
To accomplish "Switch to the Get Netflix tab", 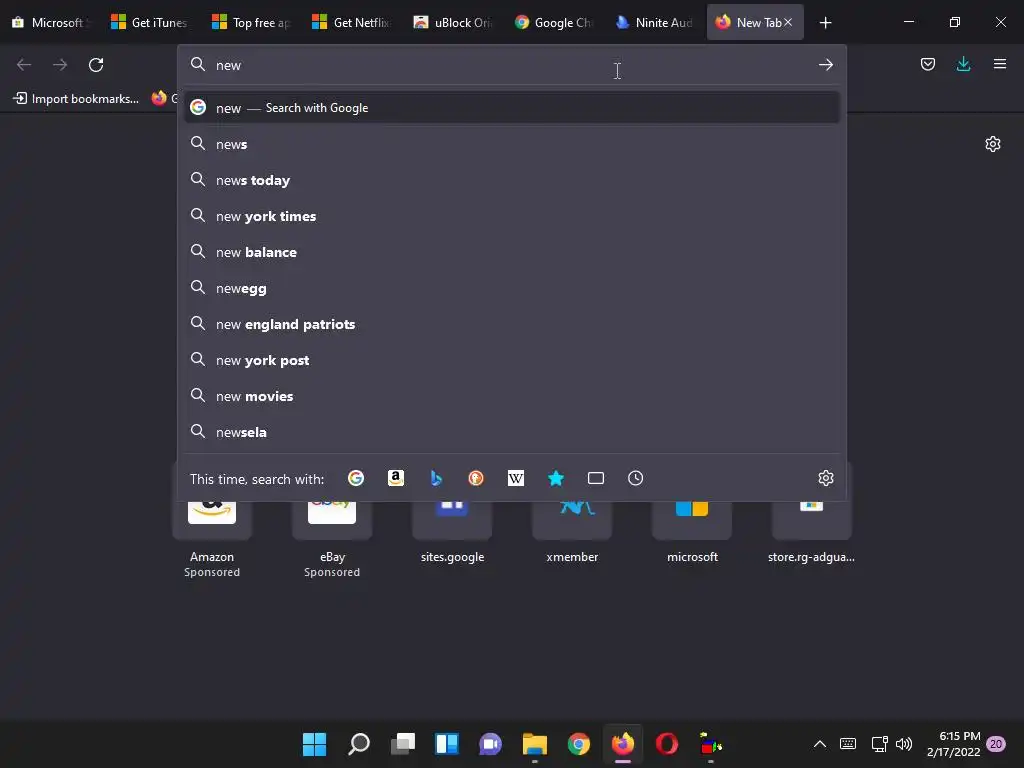I will (352, 22).
